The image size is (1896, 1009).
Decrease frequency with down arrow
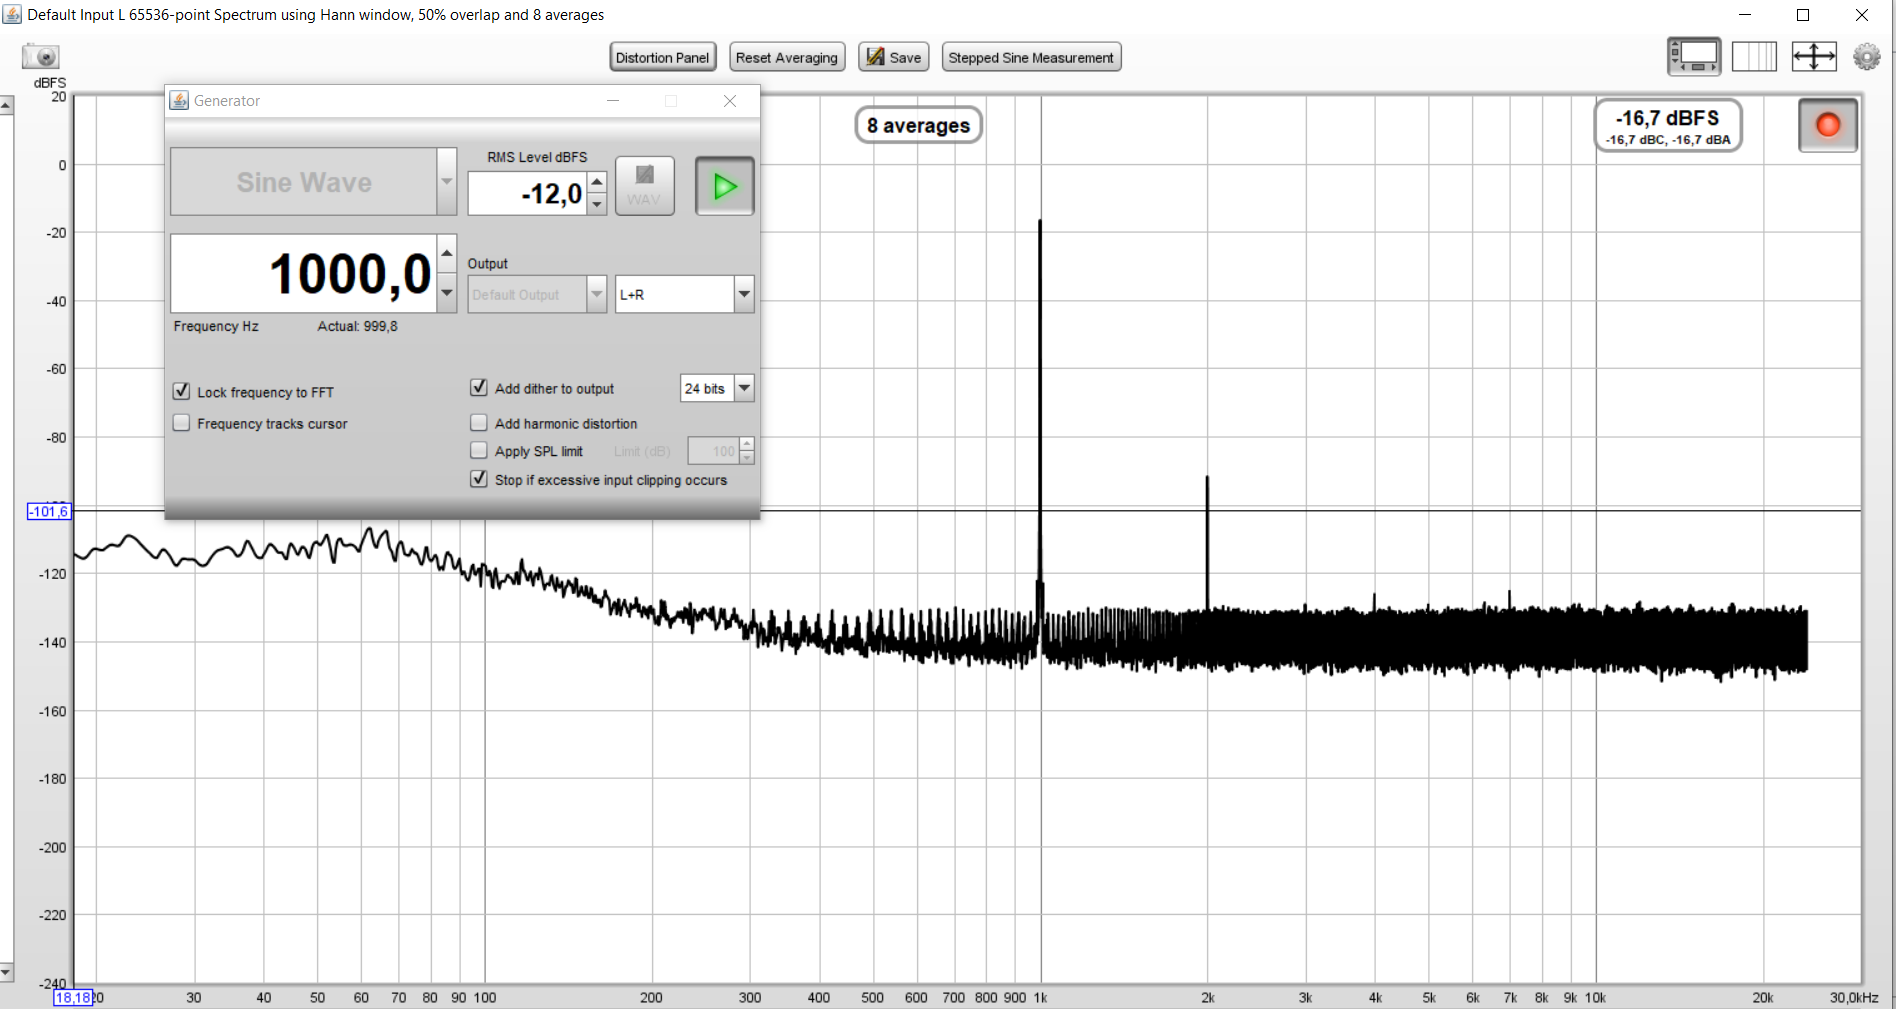point(447,293)
